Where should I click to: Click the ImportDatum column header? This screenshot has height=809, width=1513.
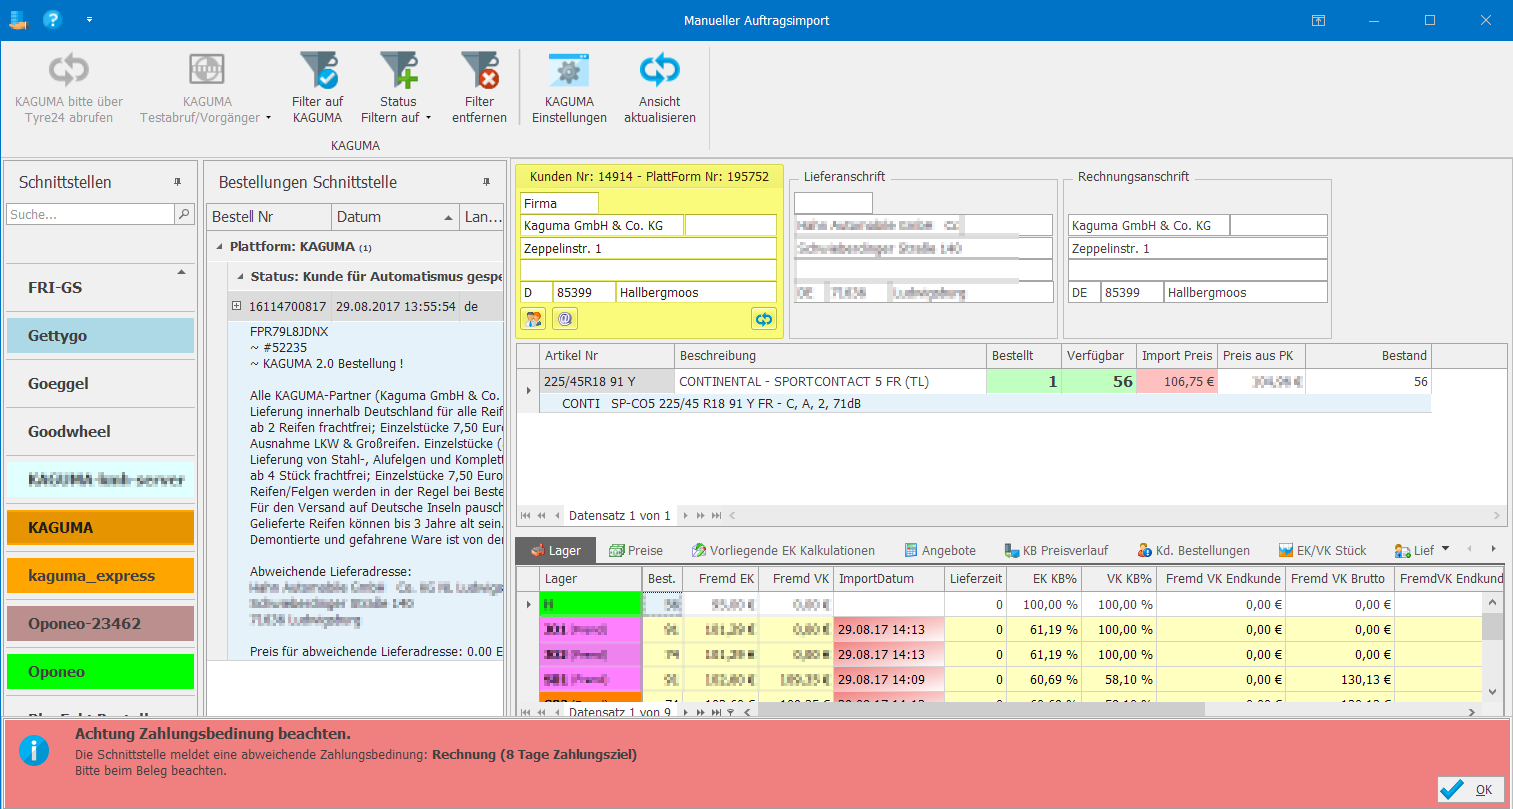[x=889, y=579]
